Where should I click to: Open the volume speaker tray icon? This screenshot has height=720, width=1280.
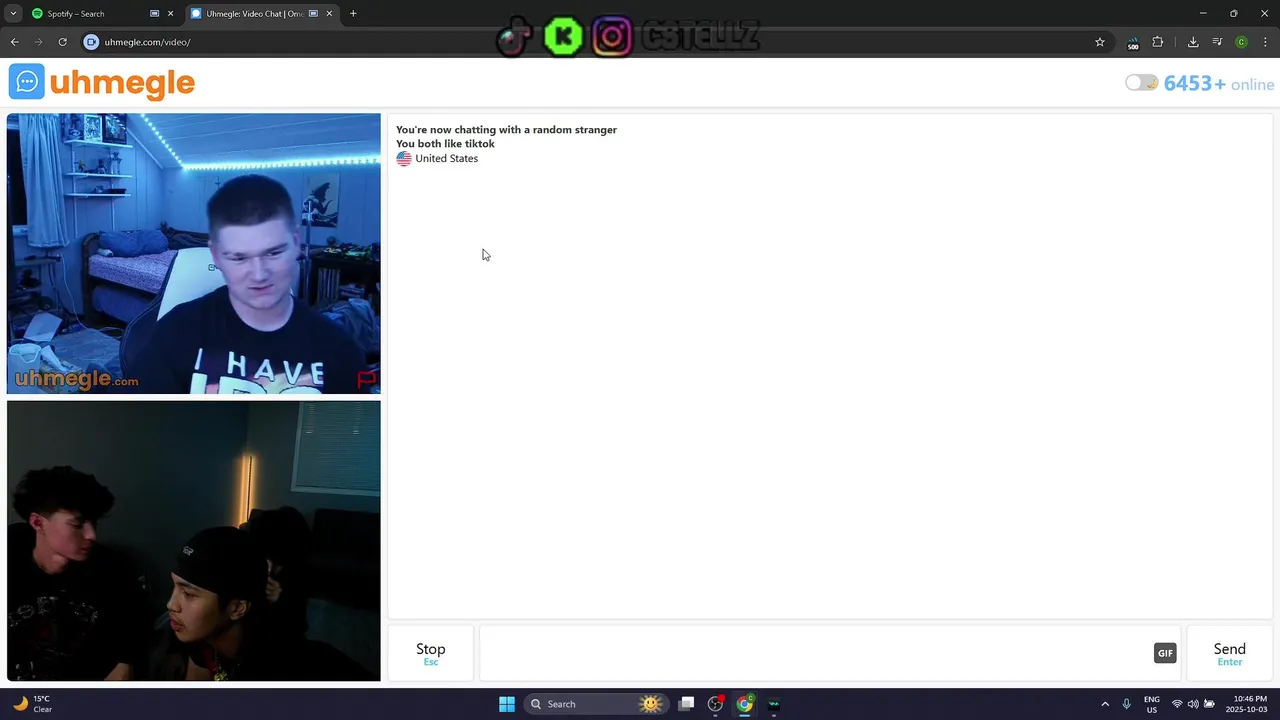click(1193, 704)
